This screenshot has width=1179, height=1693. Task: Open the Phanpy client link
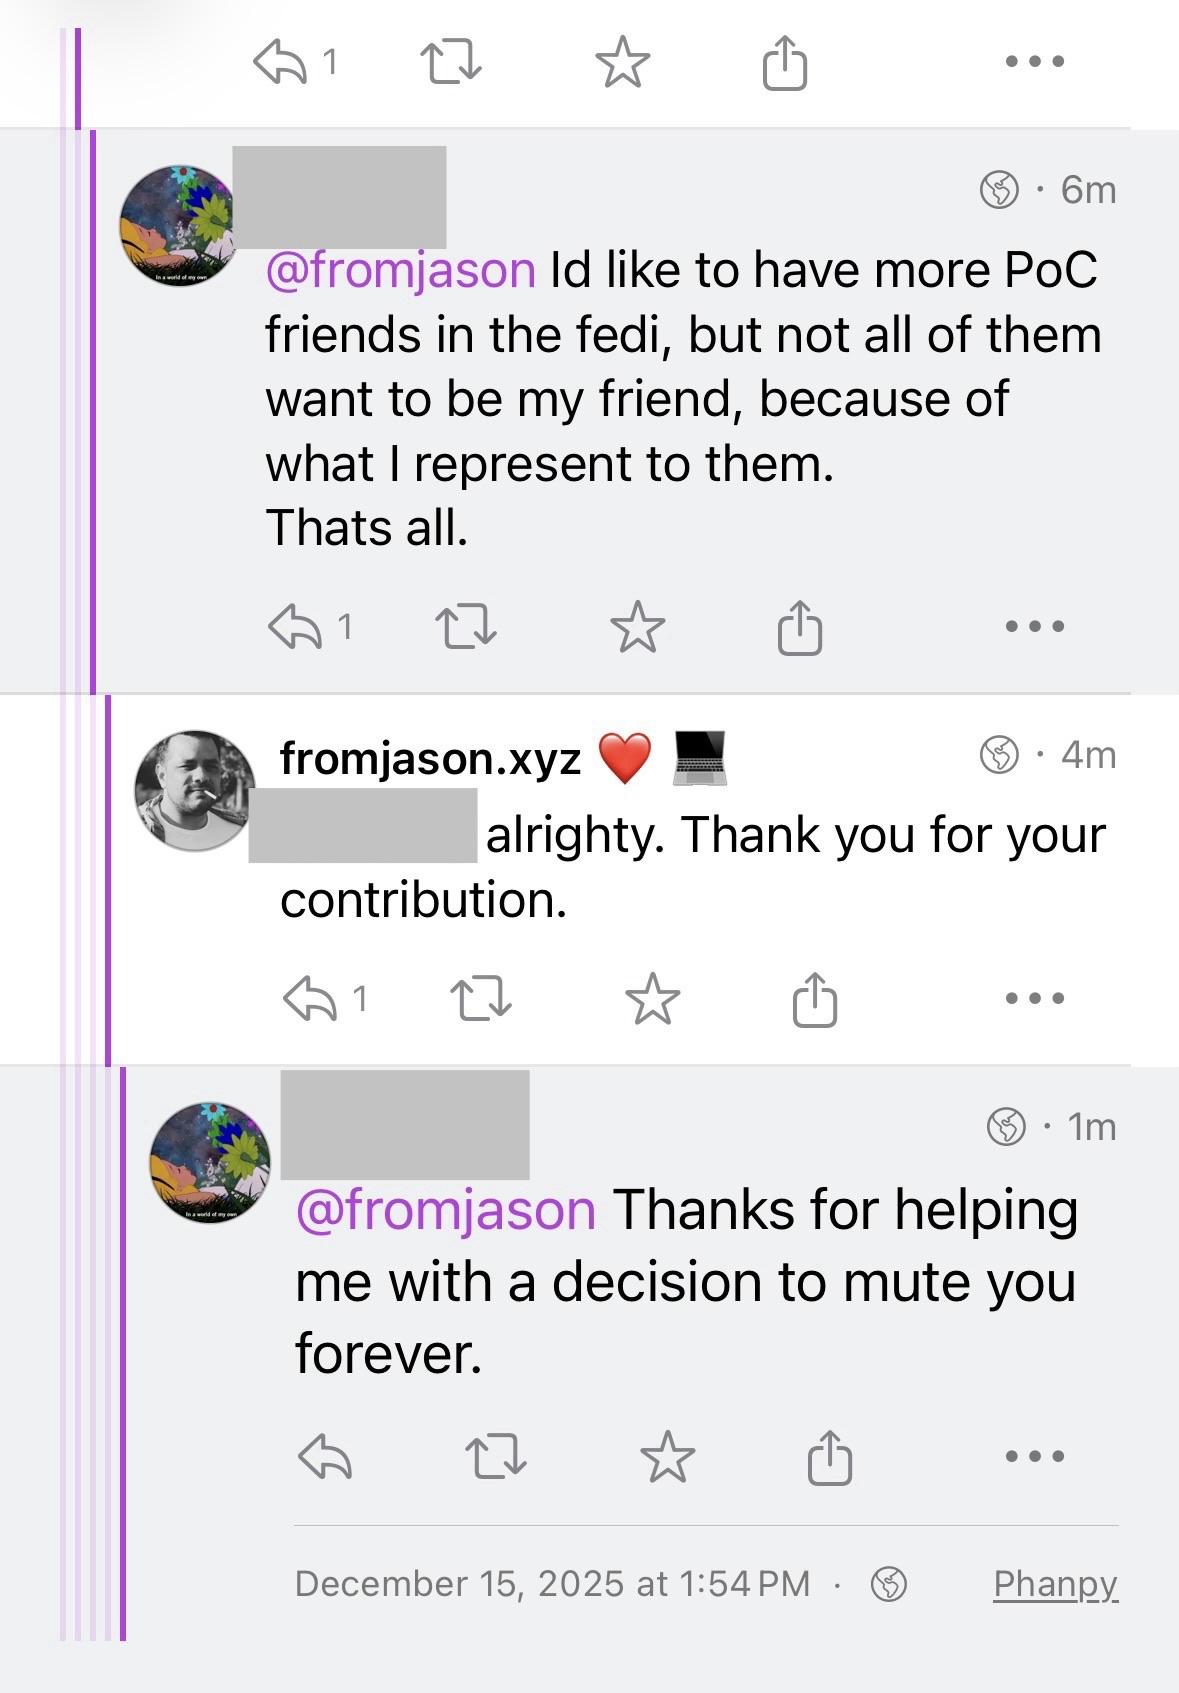[x=1054, y=1584]
